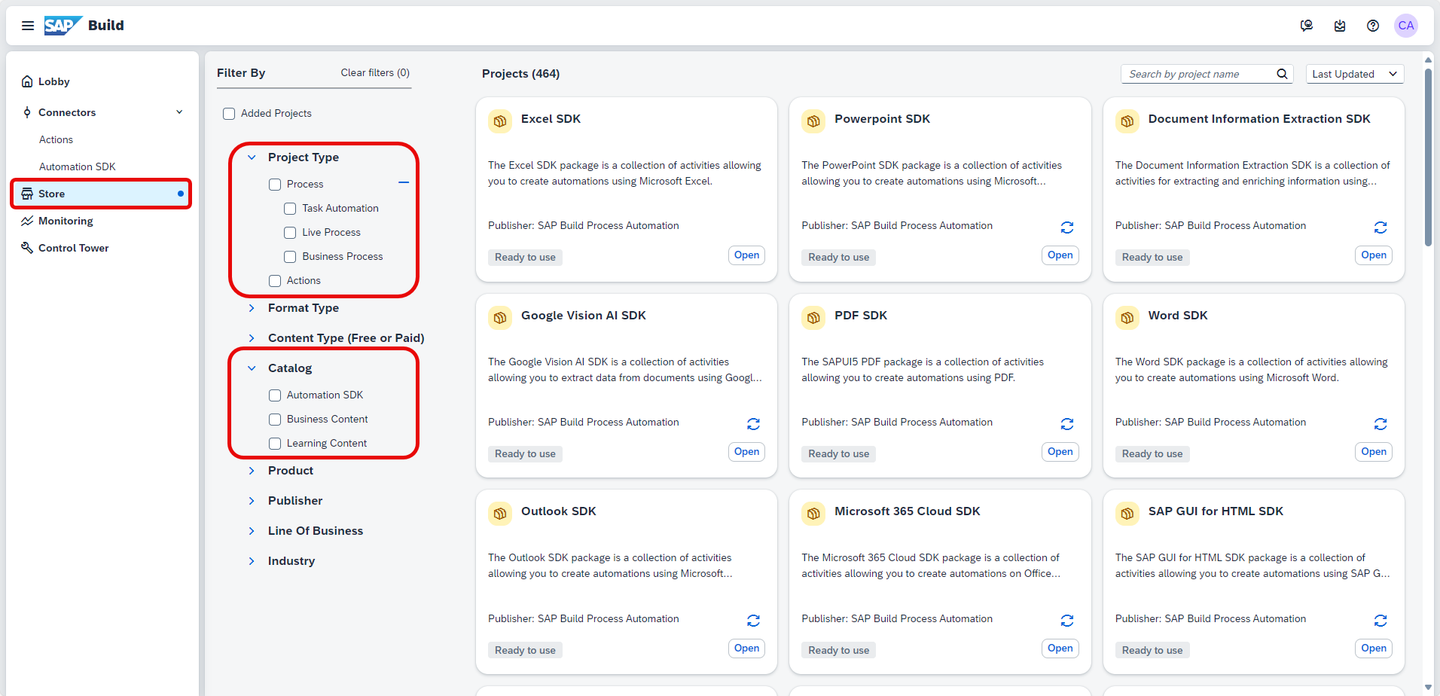Collapse the Connectors sidebar section chevron
The height and width of the screenshot is (696, 1440).
click(x=180, y=112)
